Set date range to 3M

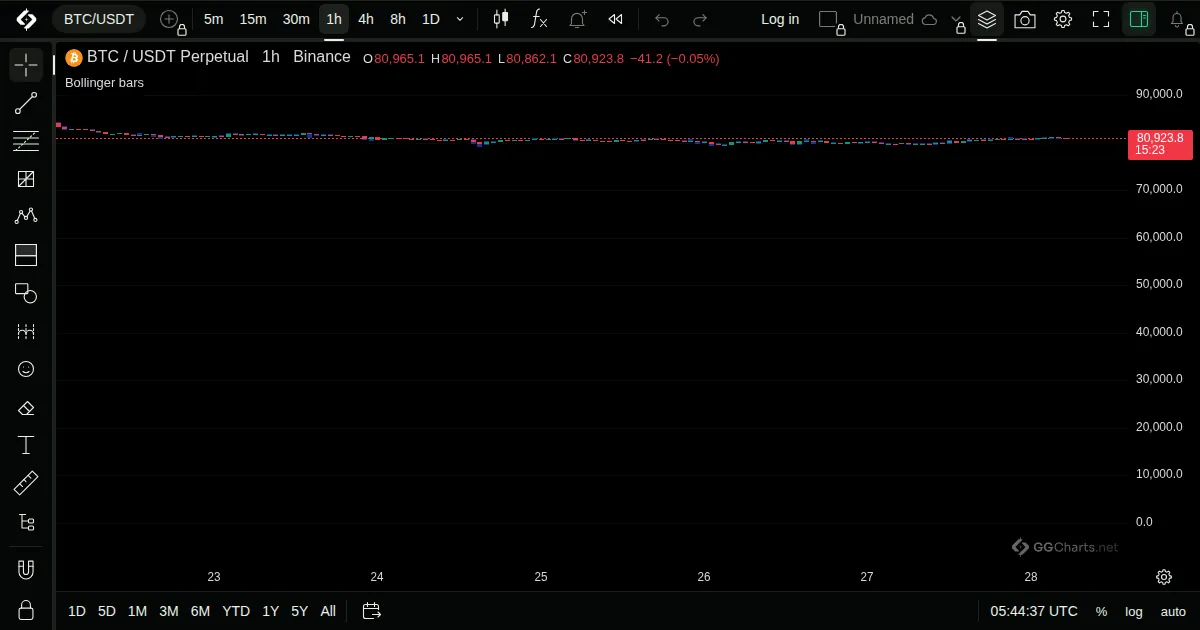tap(169, 611)
